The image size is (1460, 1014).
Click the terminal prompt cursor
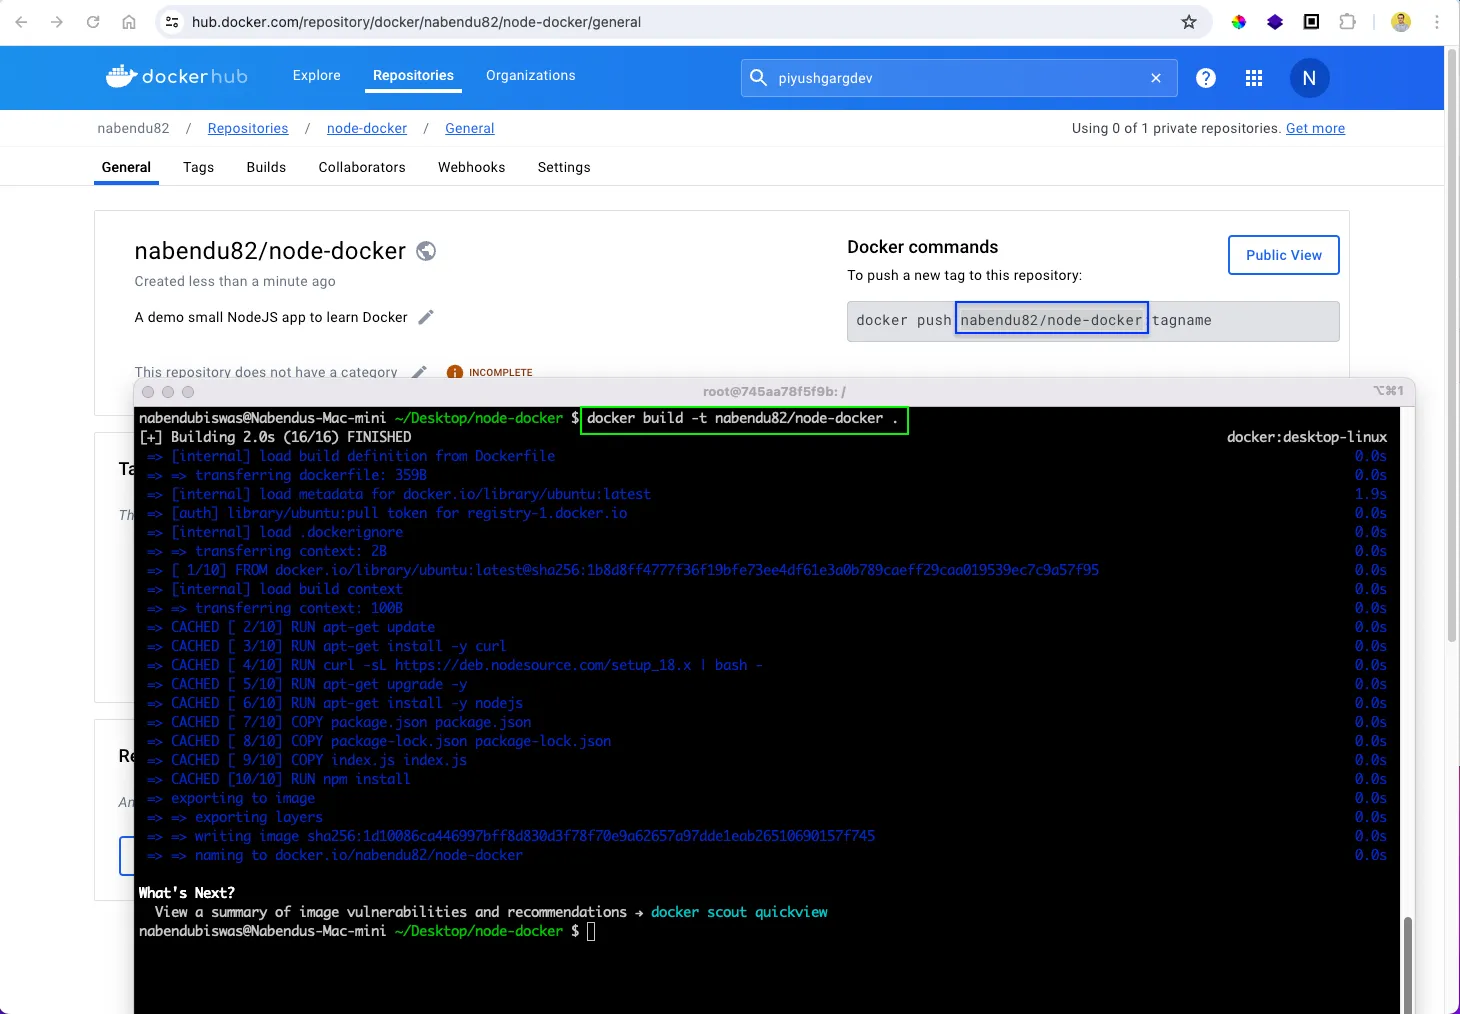[x=591, y=931]
